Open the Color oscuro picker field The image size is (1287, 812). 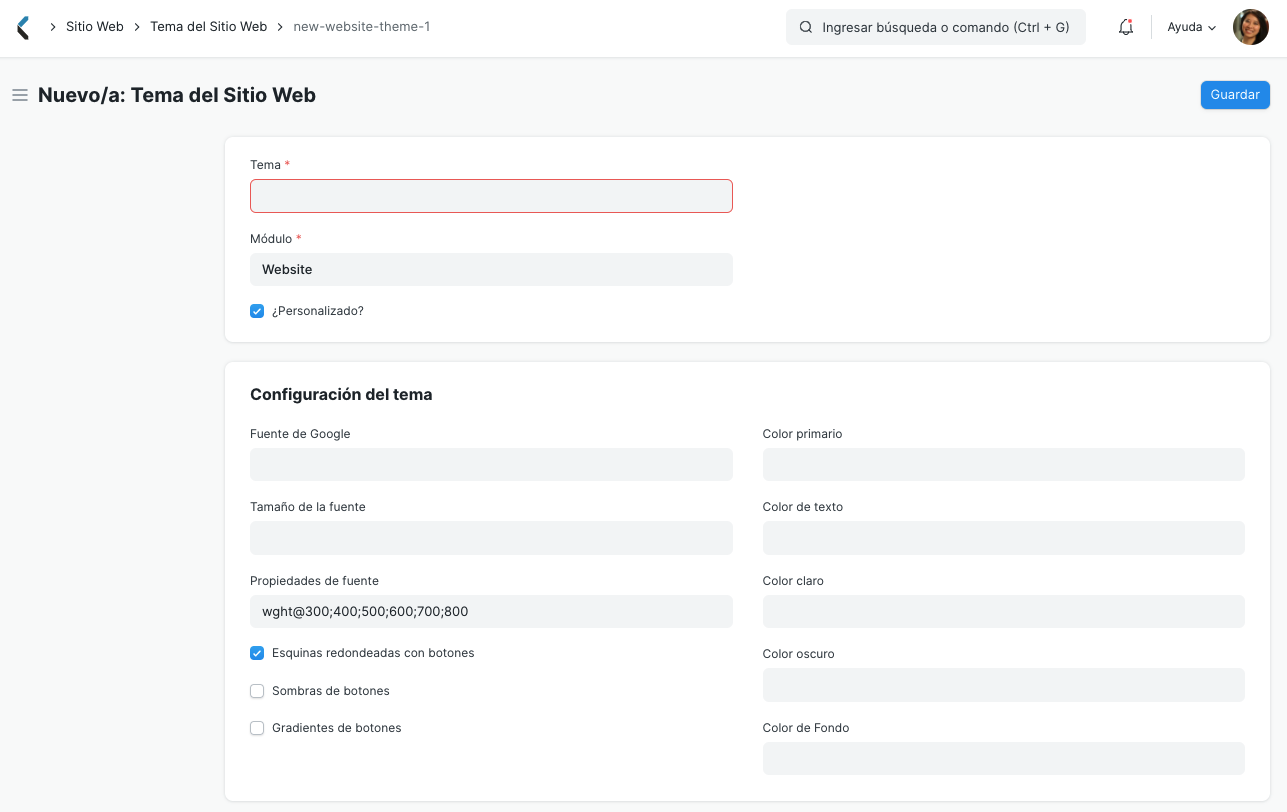(x=1004, y=685)
